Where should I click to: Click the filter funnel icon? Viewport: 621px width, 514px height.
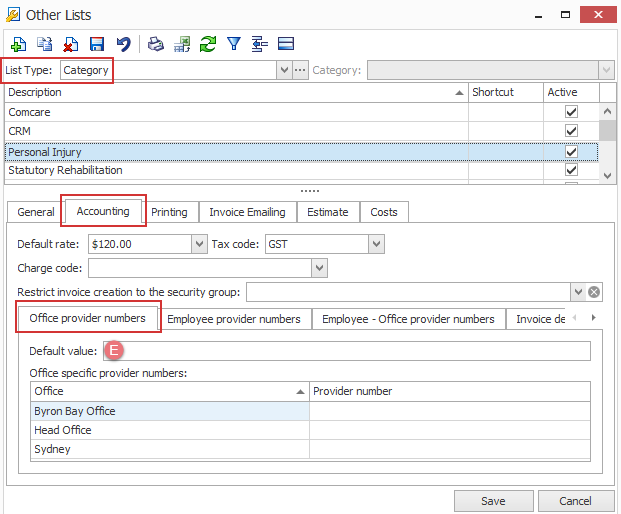pyautogui.click(x=234, y=44)
